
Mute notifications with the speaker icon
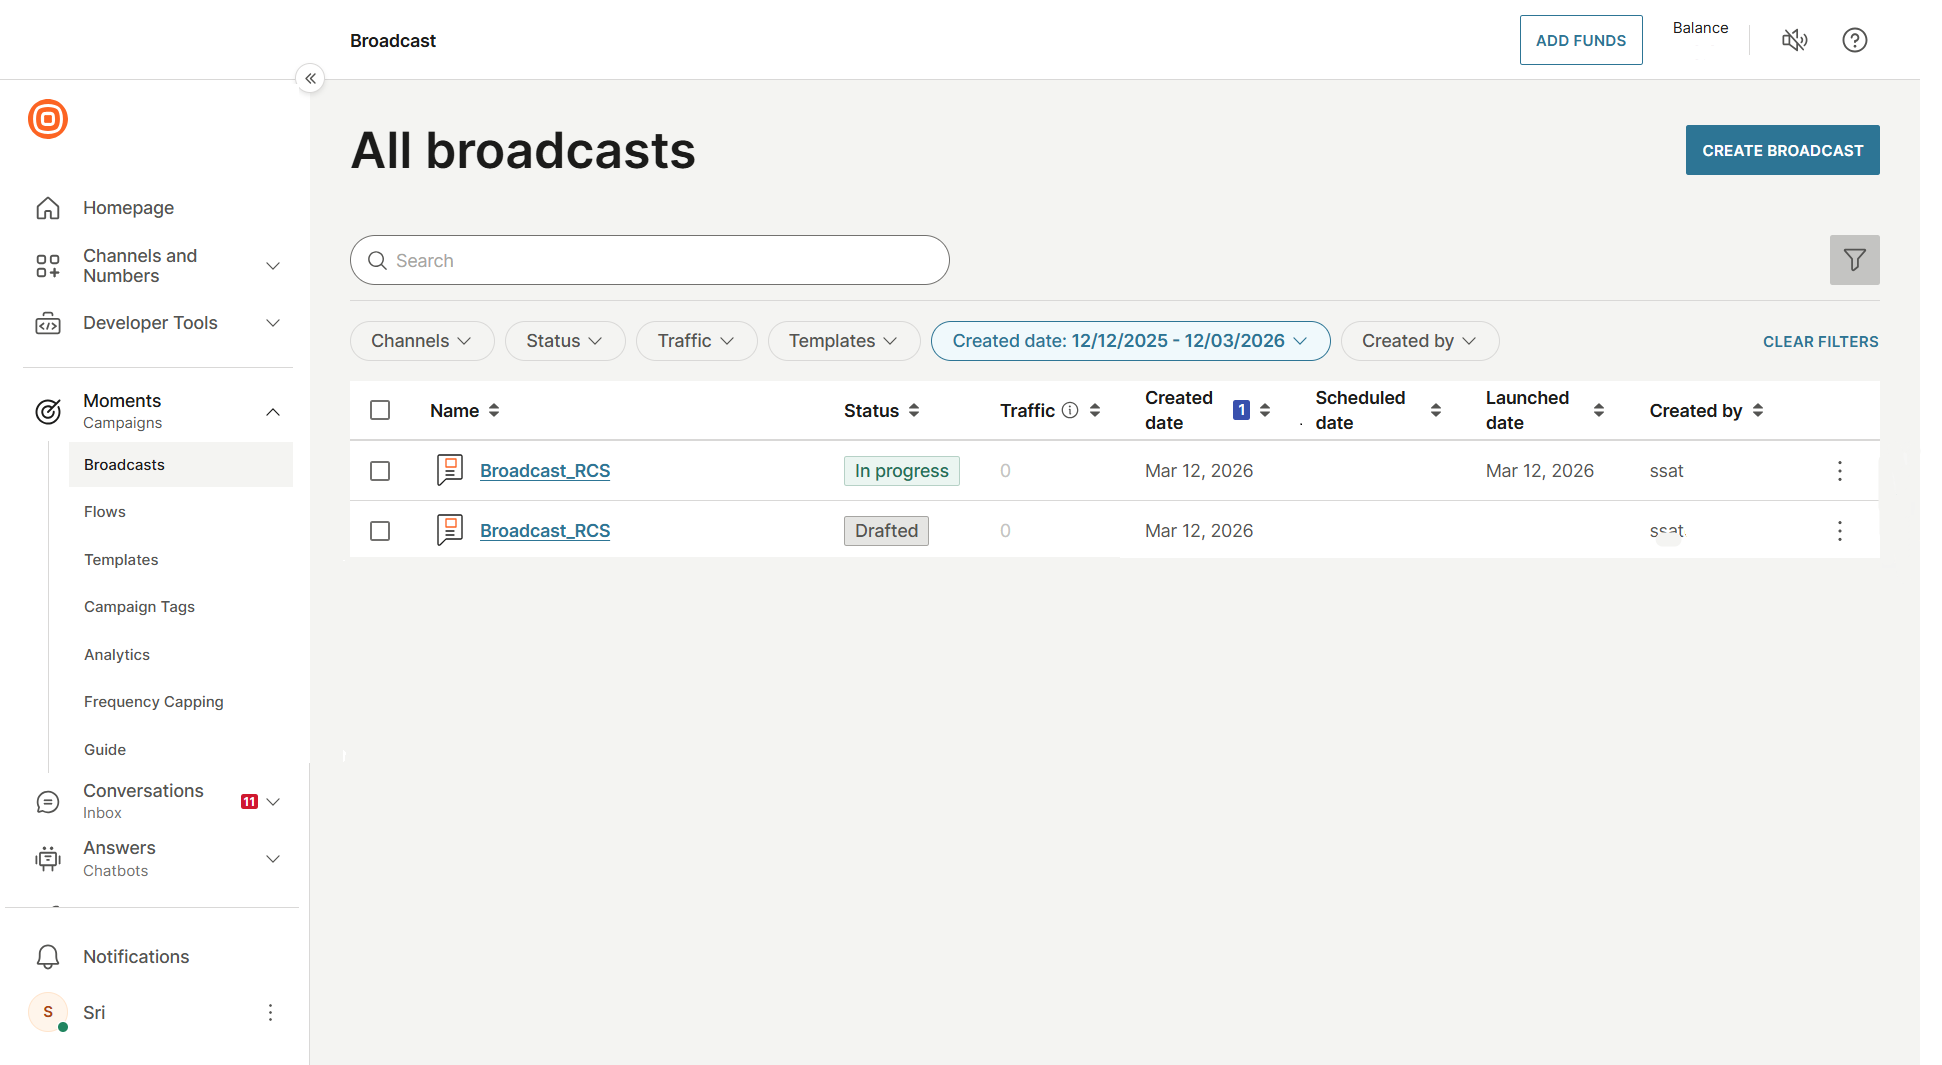click(x=1795, y=40)
